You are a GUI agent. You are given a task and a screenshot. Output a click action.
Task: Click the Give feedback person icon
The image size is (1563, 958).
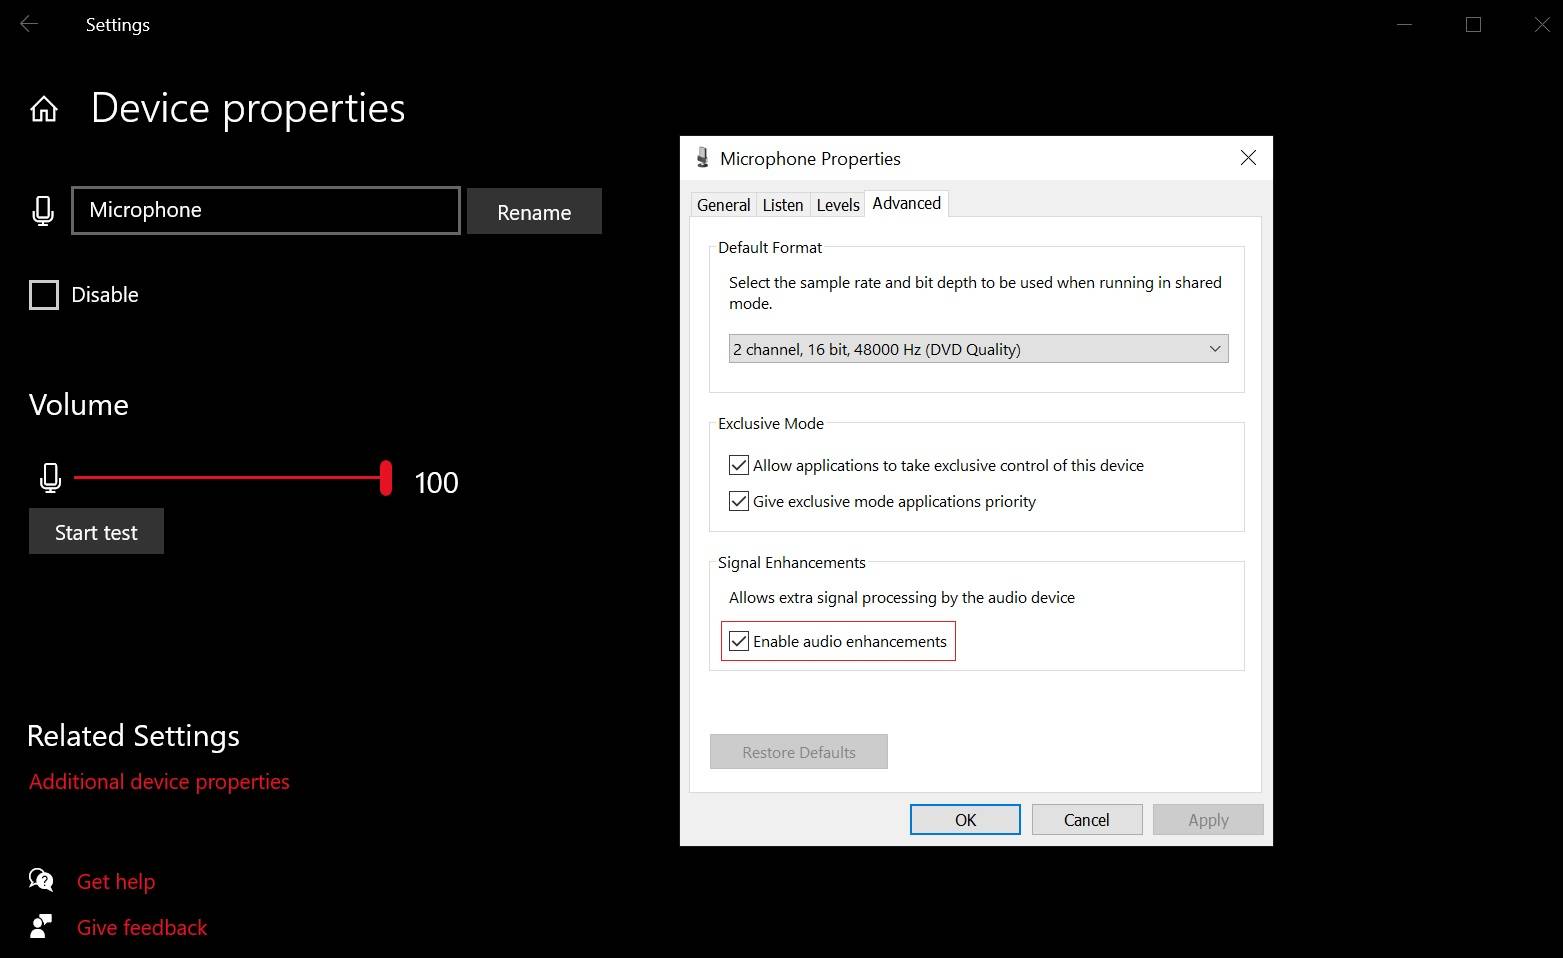[41, 926]
